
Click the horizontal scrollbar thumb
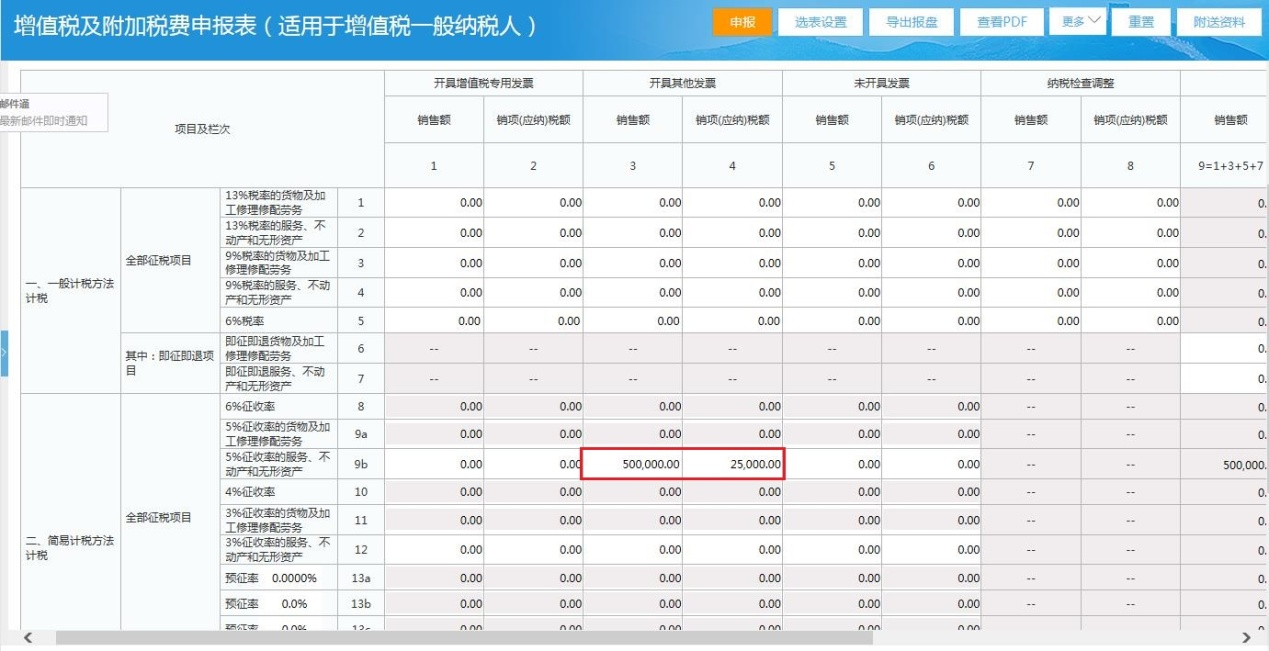coord(464,638)
